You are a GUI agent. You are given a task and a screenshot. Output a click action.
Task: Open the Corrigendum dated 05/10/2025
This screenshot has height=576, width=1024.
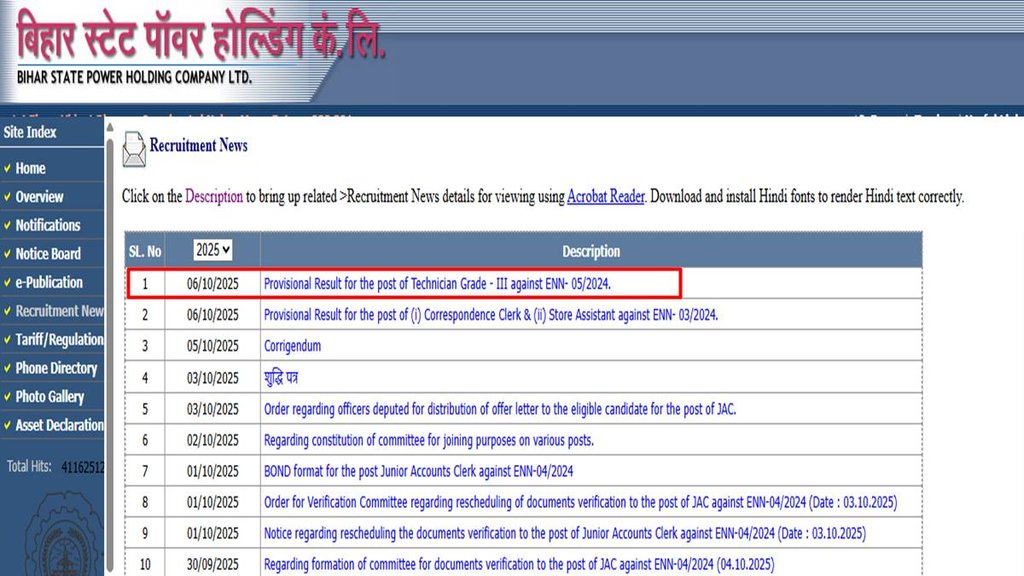(x=292, y=346)
